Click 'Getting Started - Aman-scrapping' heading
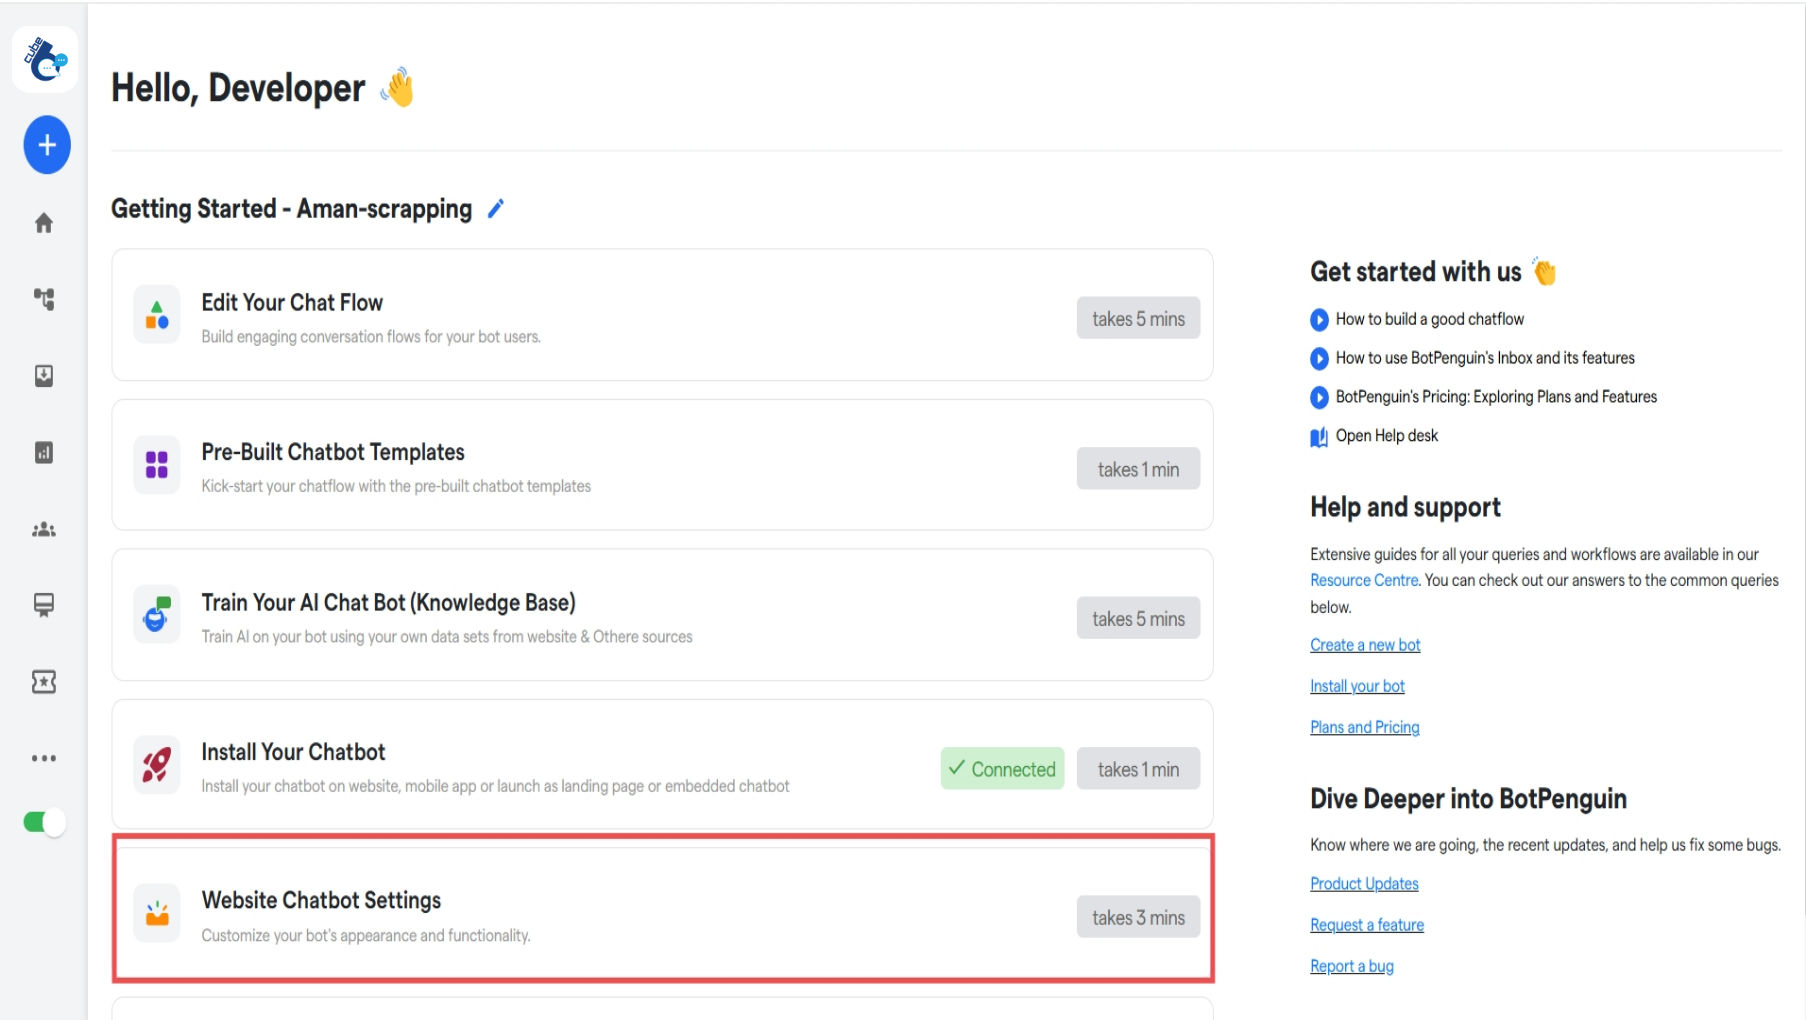This screenshot has width=1806, height=1020. 291,208
